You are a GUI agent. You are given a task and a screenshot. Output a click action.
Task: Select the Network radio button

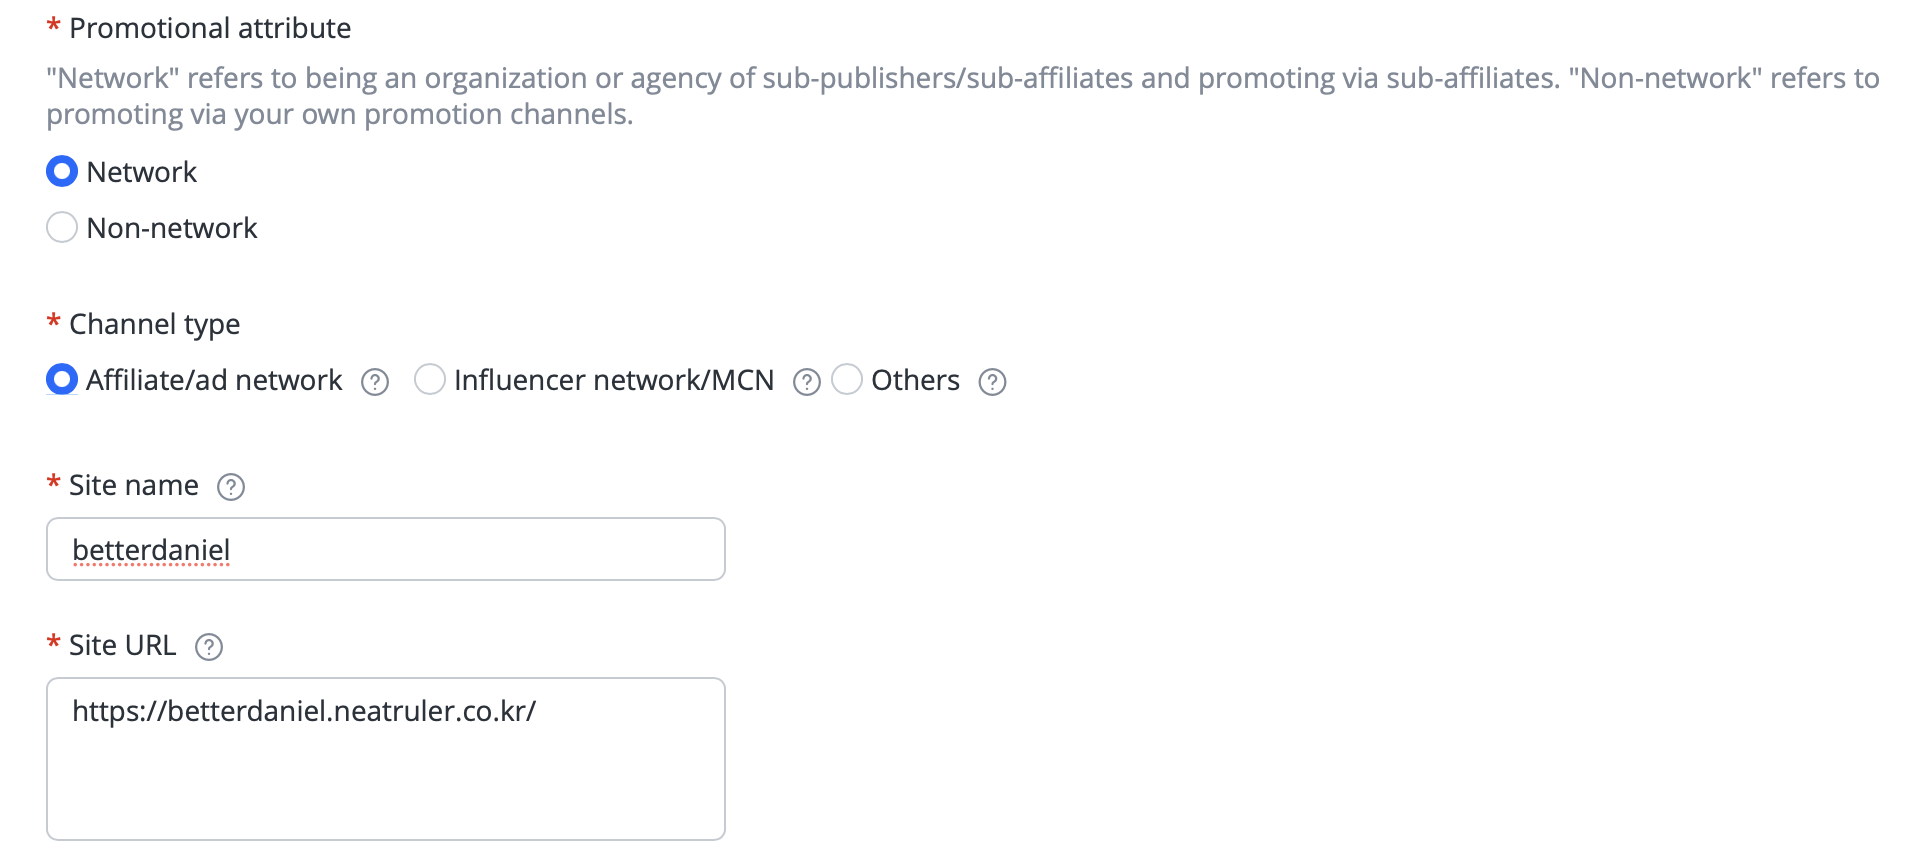coord(62,172)
